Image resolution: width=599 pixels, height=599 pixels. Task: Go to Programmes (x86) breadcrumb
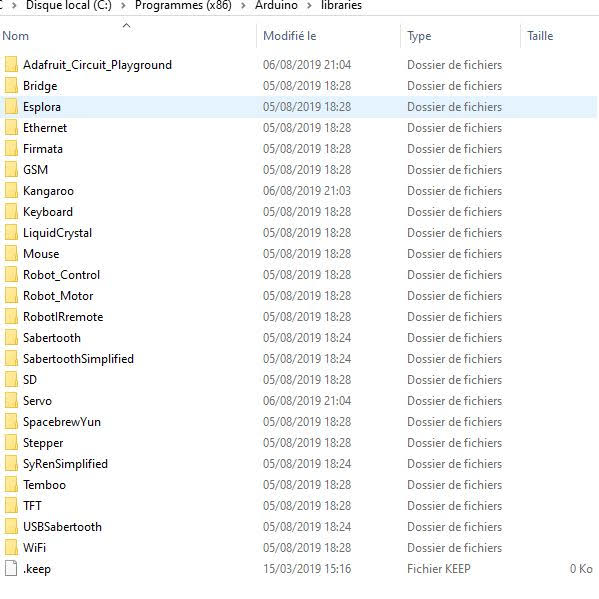click(x=183, y=5)
